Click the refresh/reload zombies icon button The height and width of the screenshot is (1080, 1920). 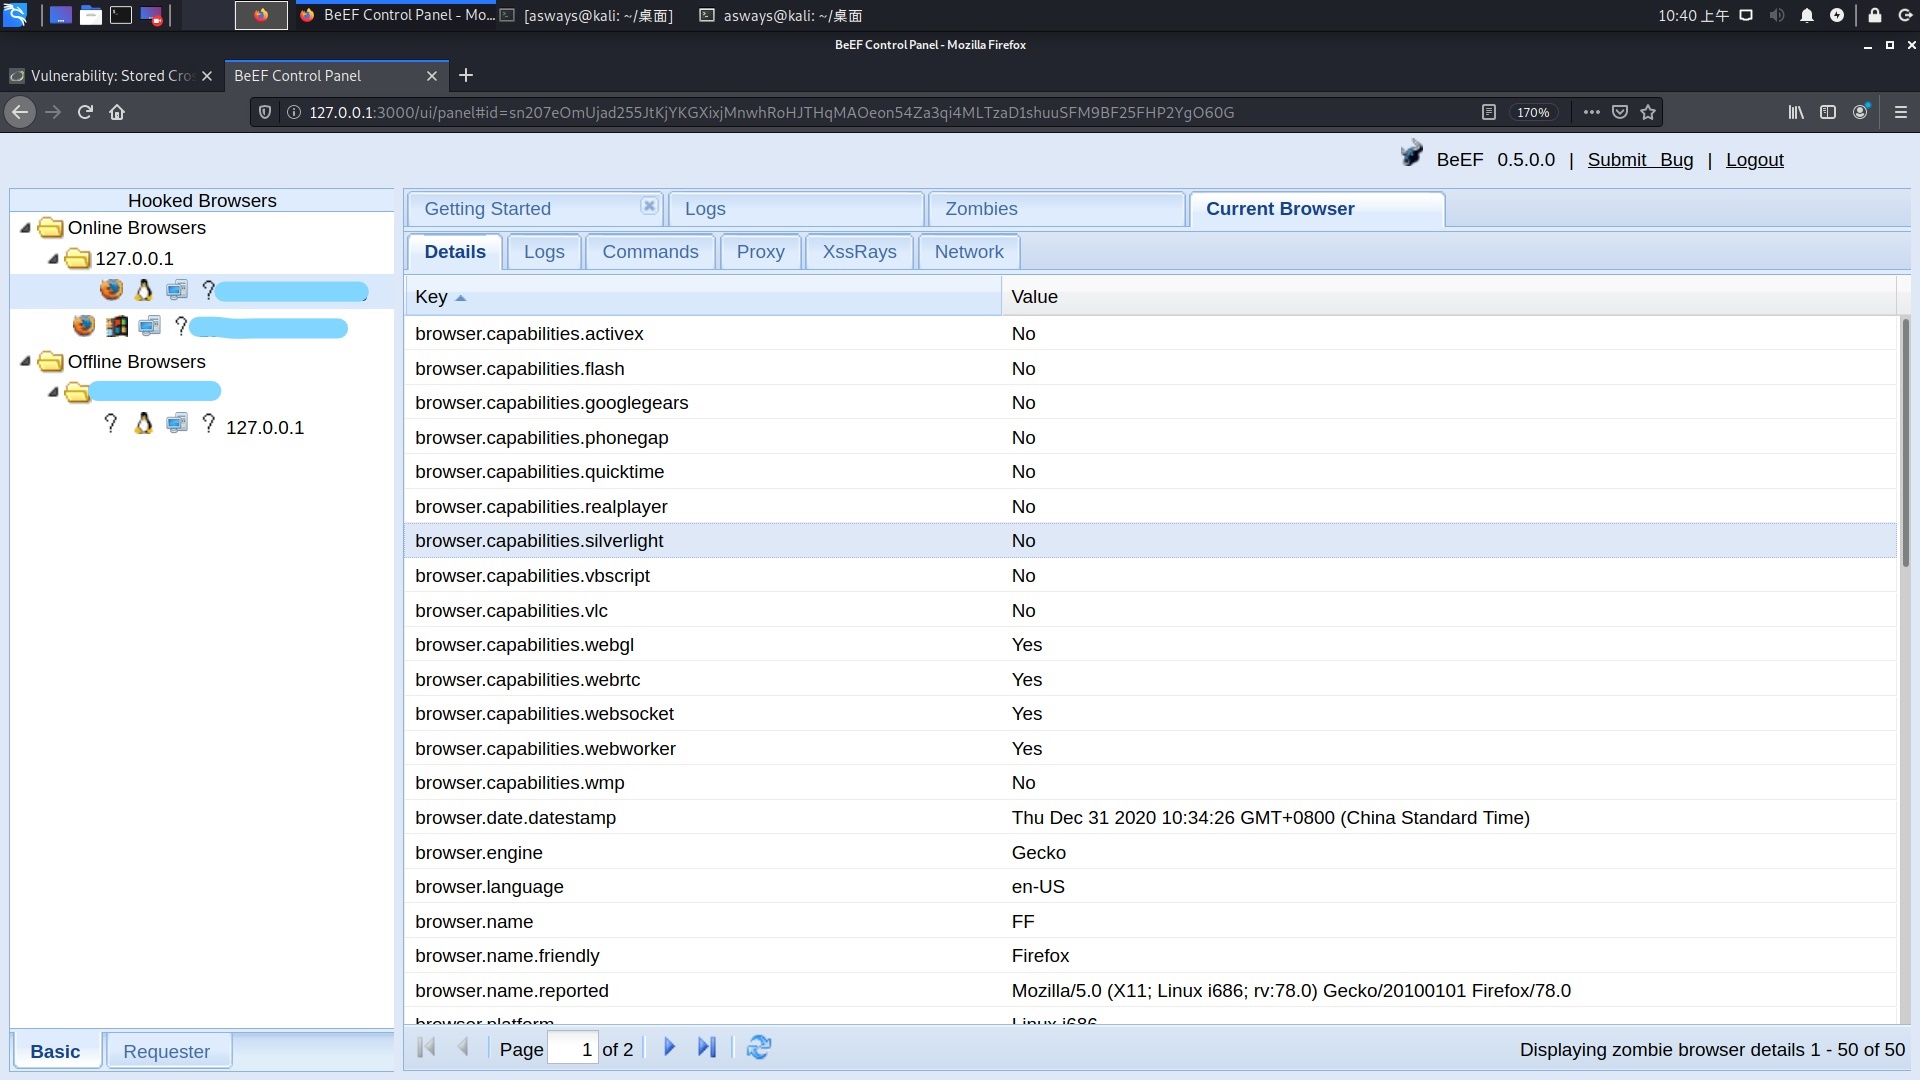[x=758, y=1047]
